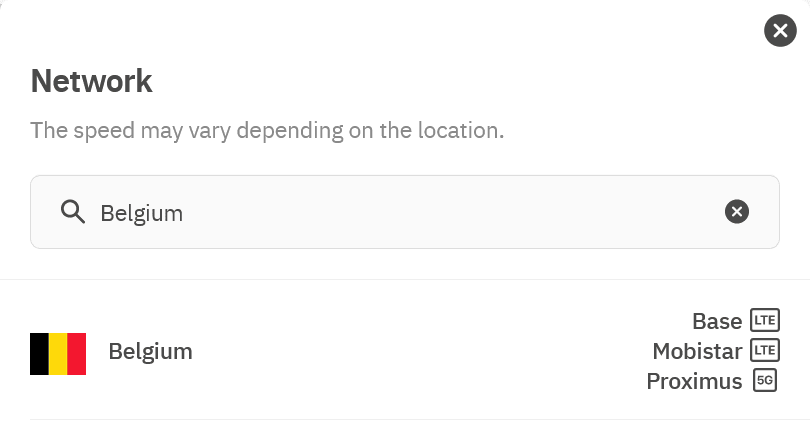Click the speed may vary notice text
Screen dimensions: 810x435
(267, 130)
